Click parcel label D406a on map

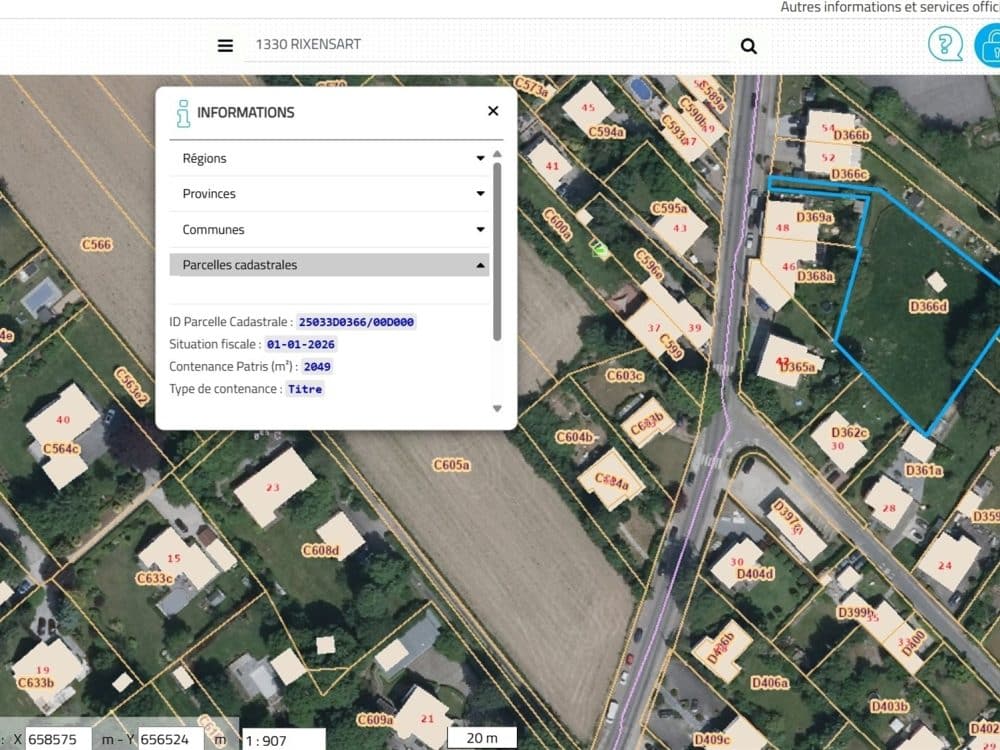pos(770,683)
